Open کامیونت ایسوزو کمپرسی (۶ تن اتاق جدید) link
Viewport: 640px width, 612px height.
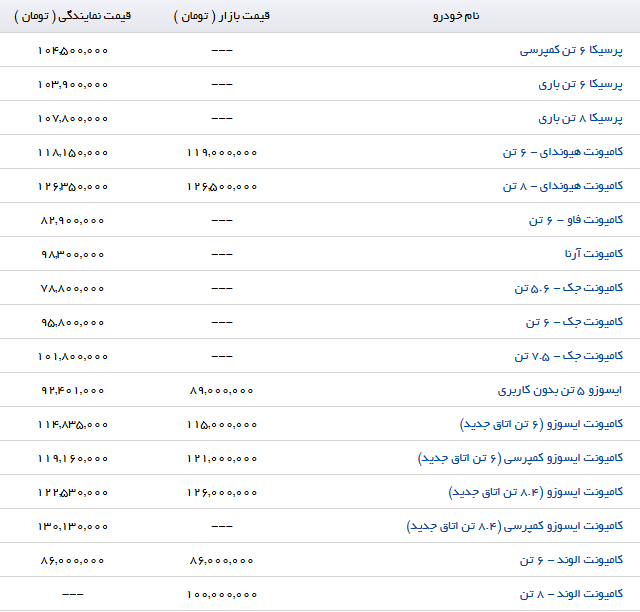tap(520, 458)
